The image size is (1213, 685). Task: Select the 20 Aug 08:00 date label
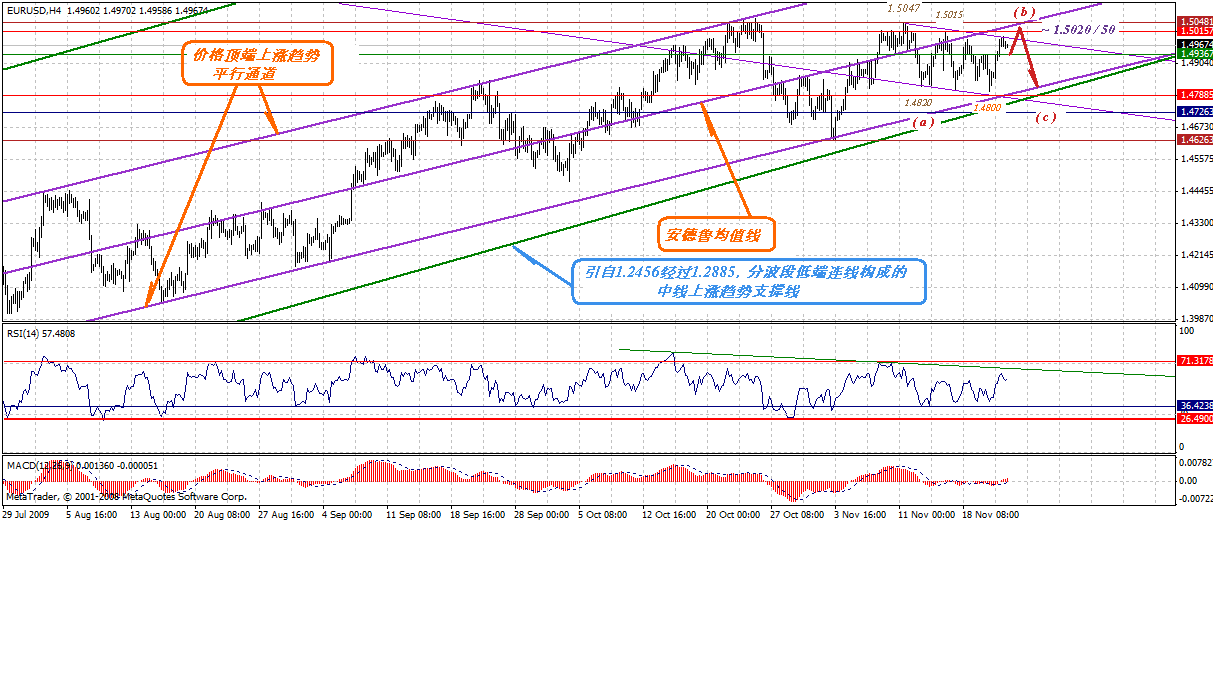223,514
